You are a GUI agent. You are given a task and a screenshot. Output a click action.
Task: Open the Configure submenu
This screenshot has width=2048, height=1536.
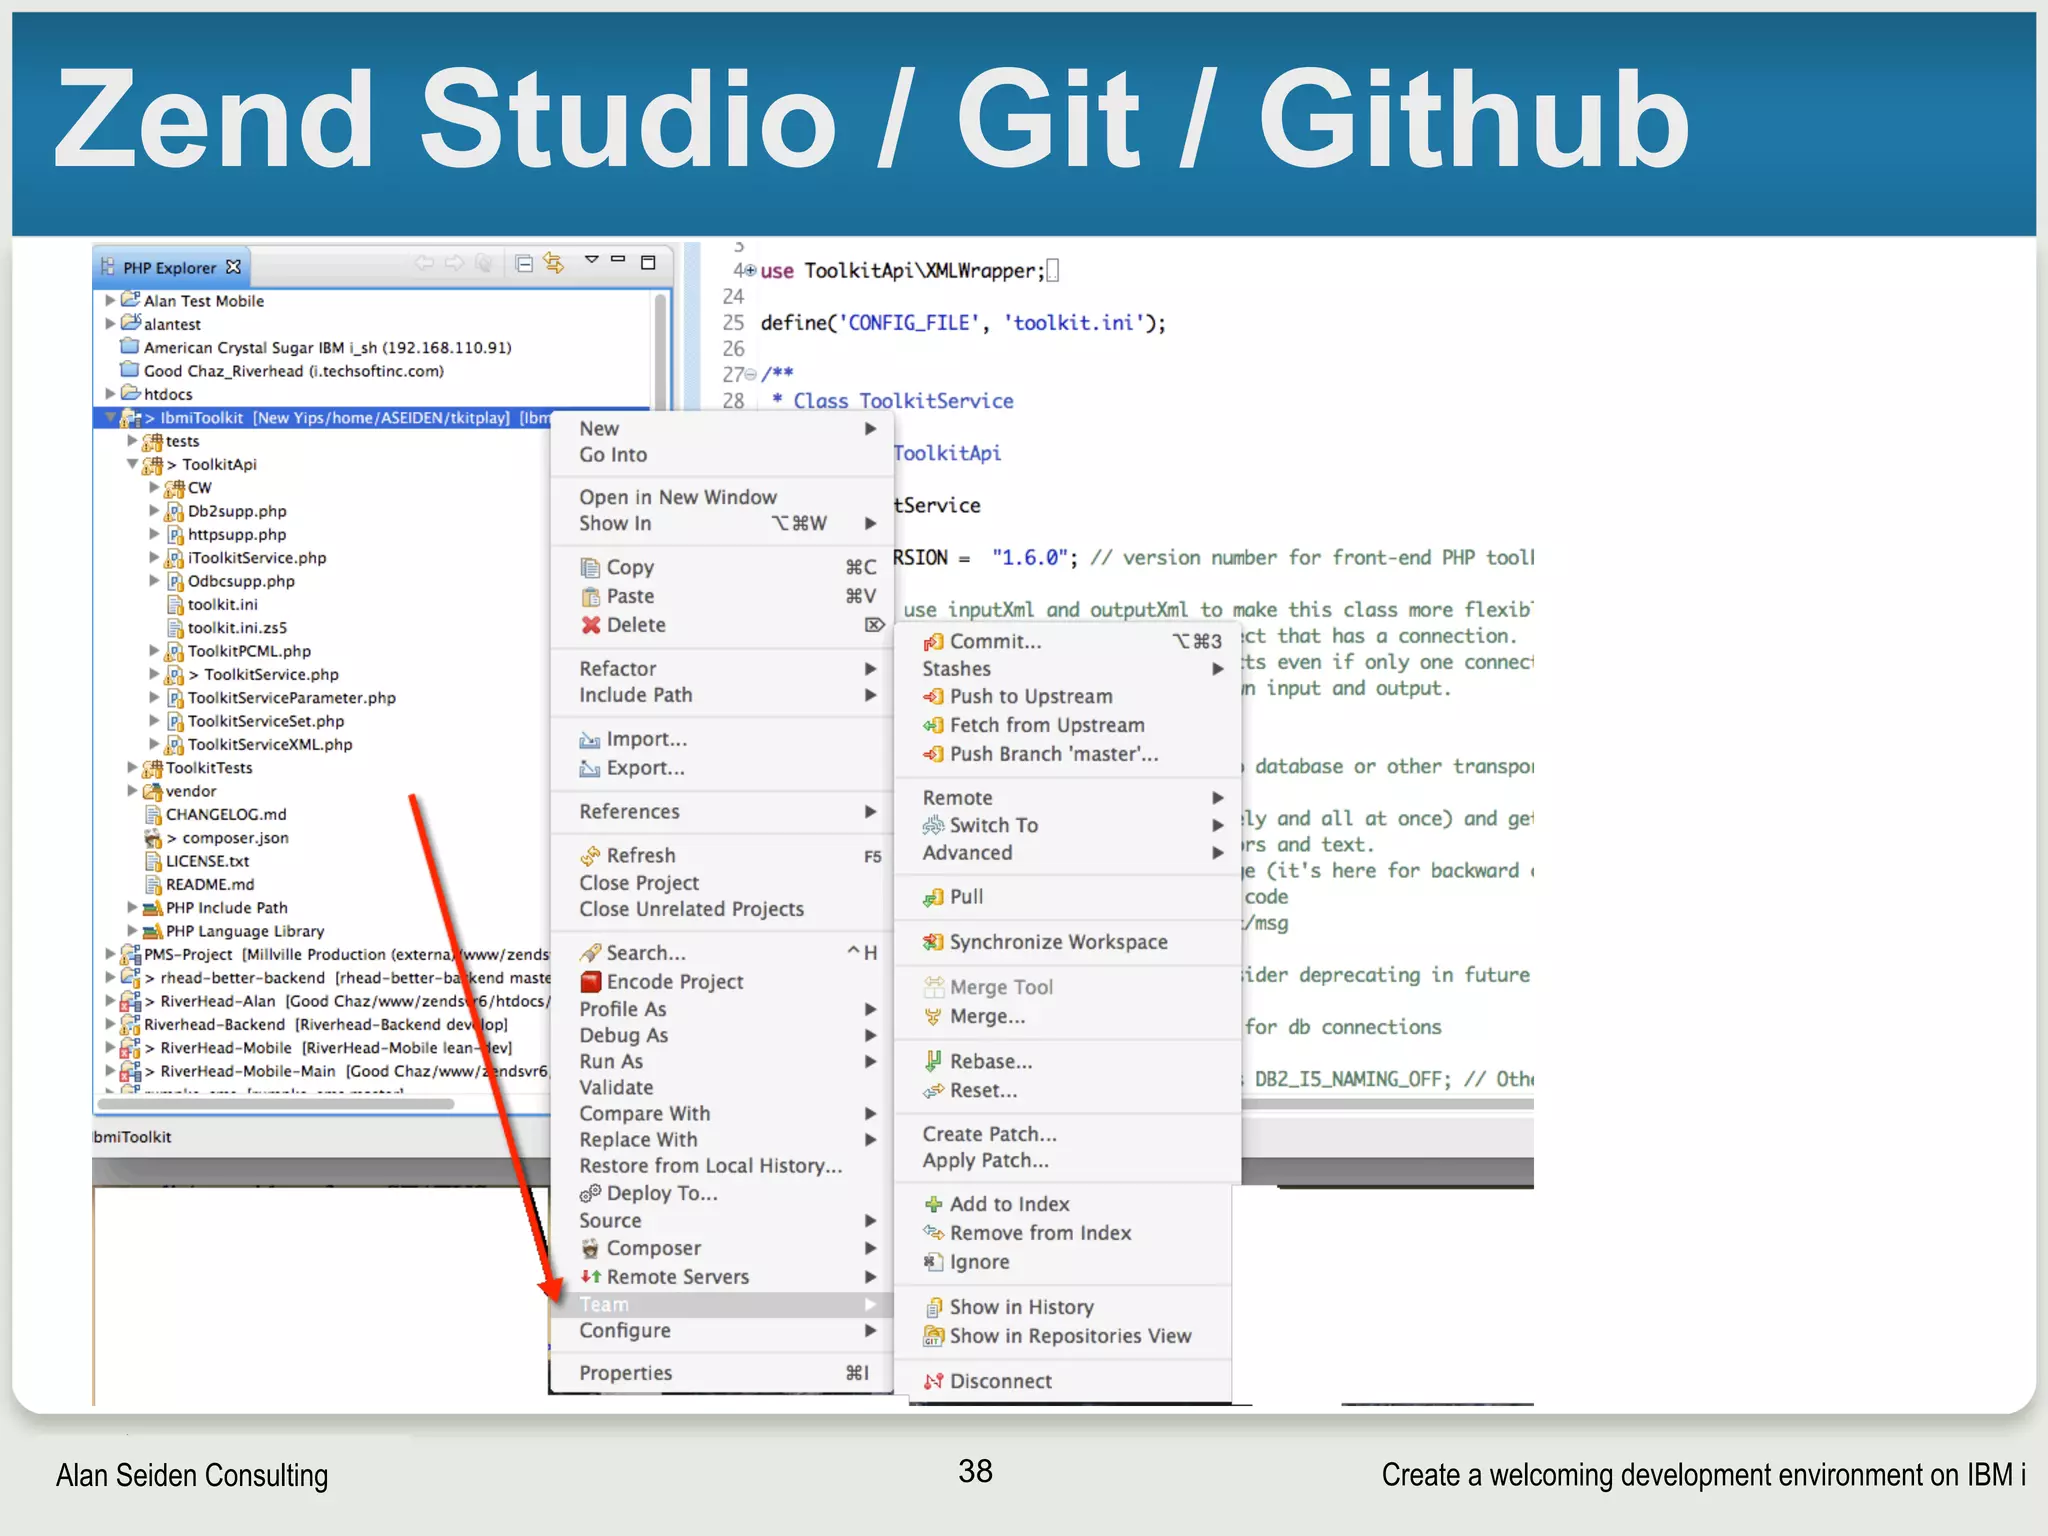pos(721,1331)
